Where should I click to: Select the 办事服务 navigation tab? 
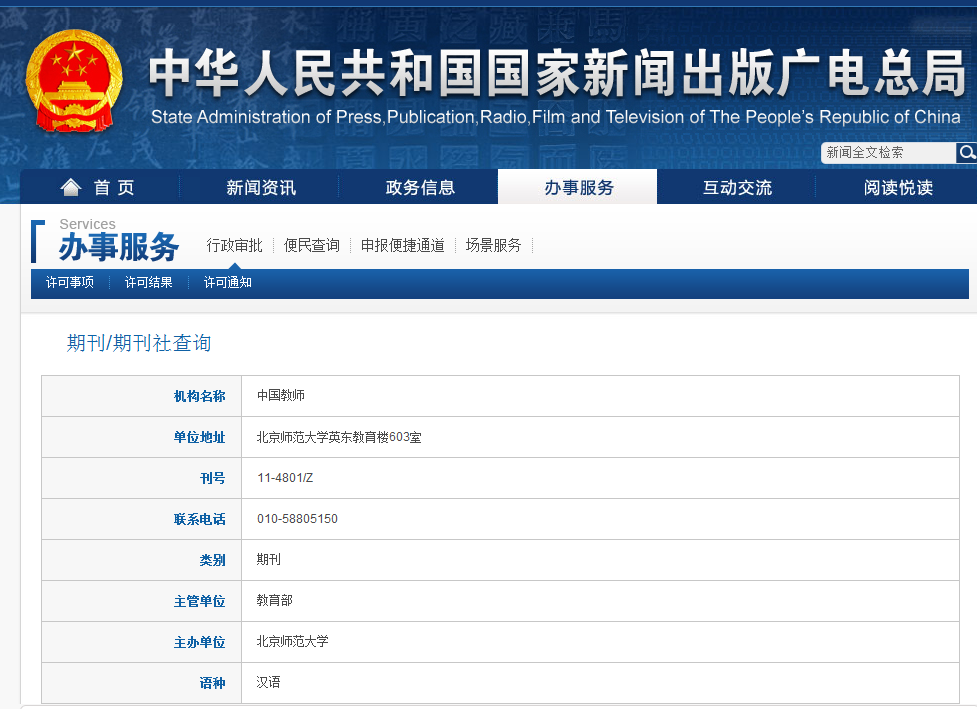[x=578, y=187]
